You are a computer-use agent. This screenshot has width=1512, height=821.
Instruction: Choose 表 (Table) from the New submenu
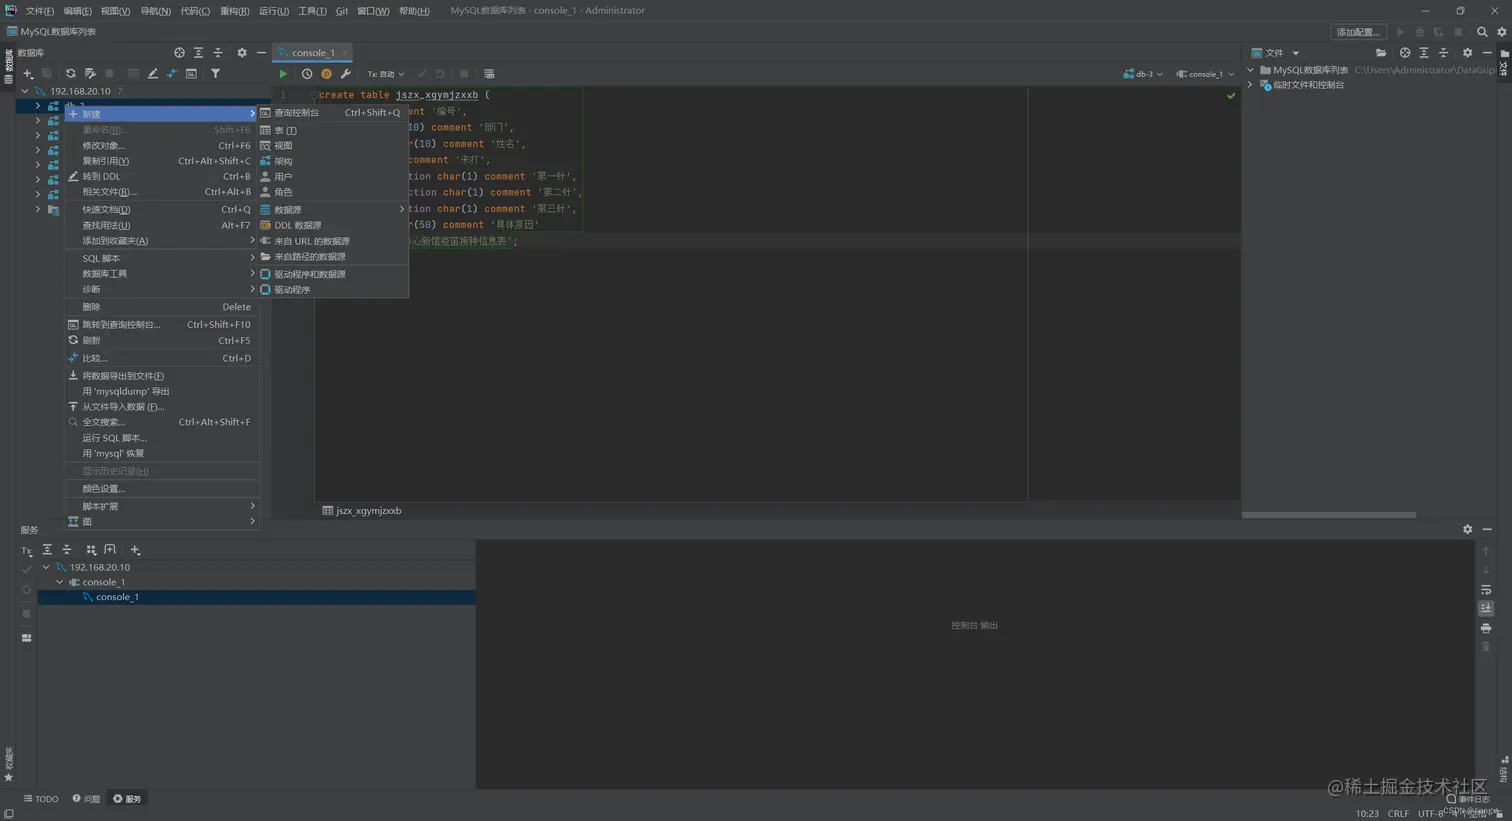(x=333, y=130)
